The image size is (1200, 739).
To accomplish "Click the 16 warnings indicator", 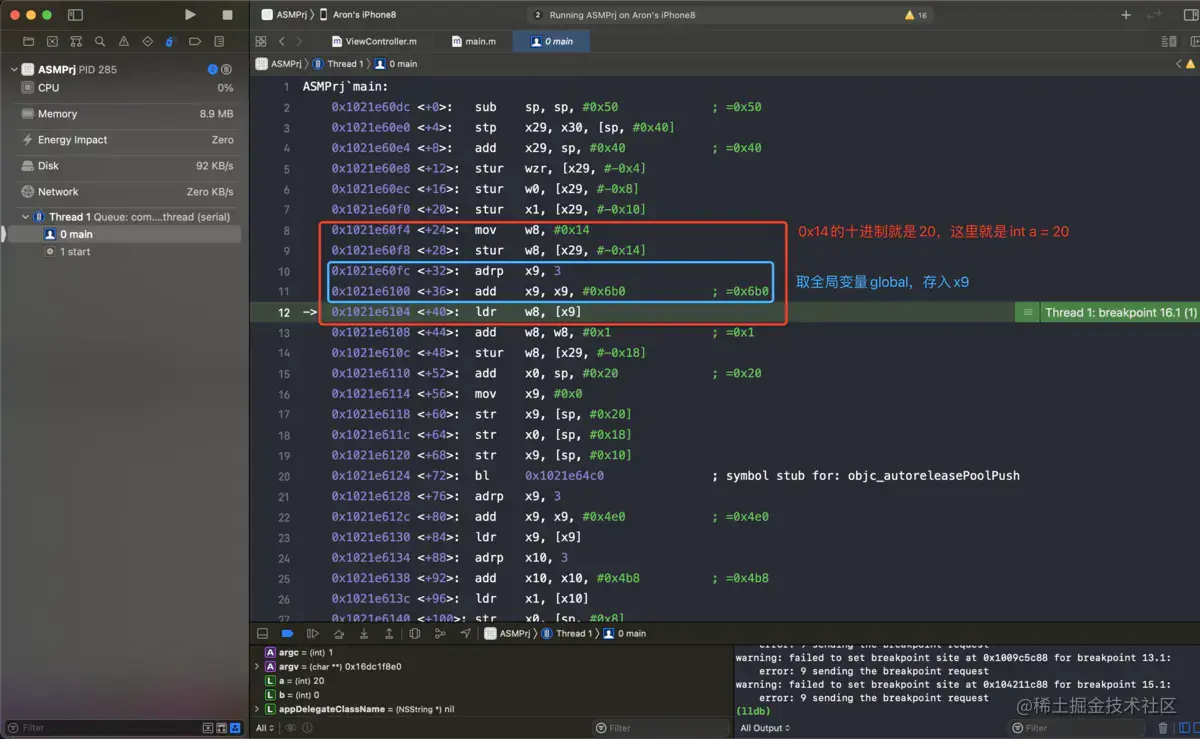I will (915, 15).
